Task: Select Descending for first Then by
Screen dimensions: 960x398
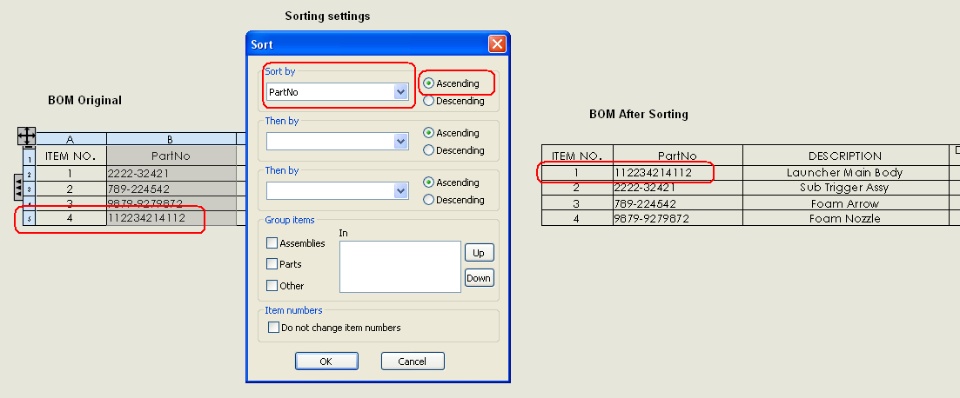Action: (x=429, y=151)
